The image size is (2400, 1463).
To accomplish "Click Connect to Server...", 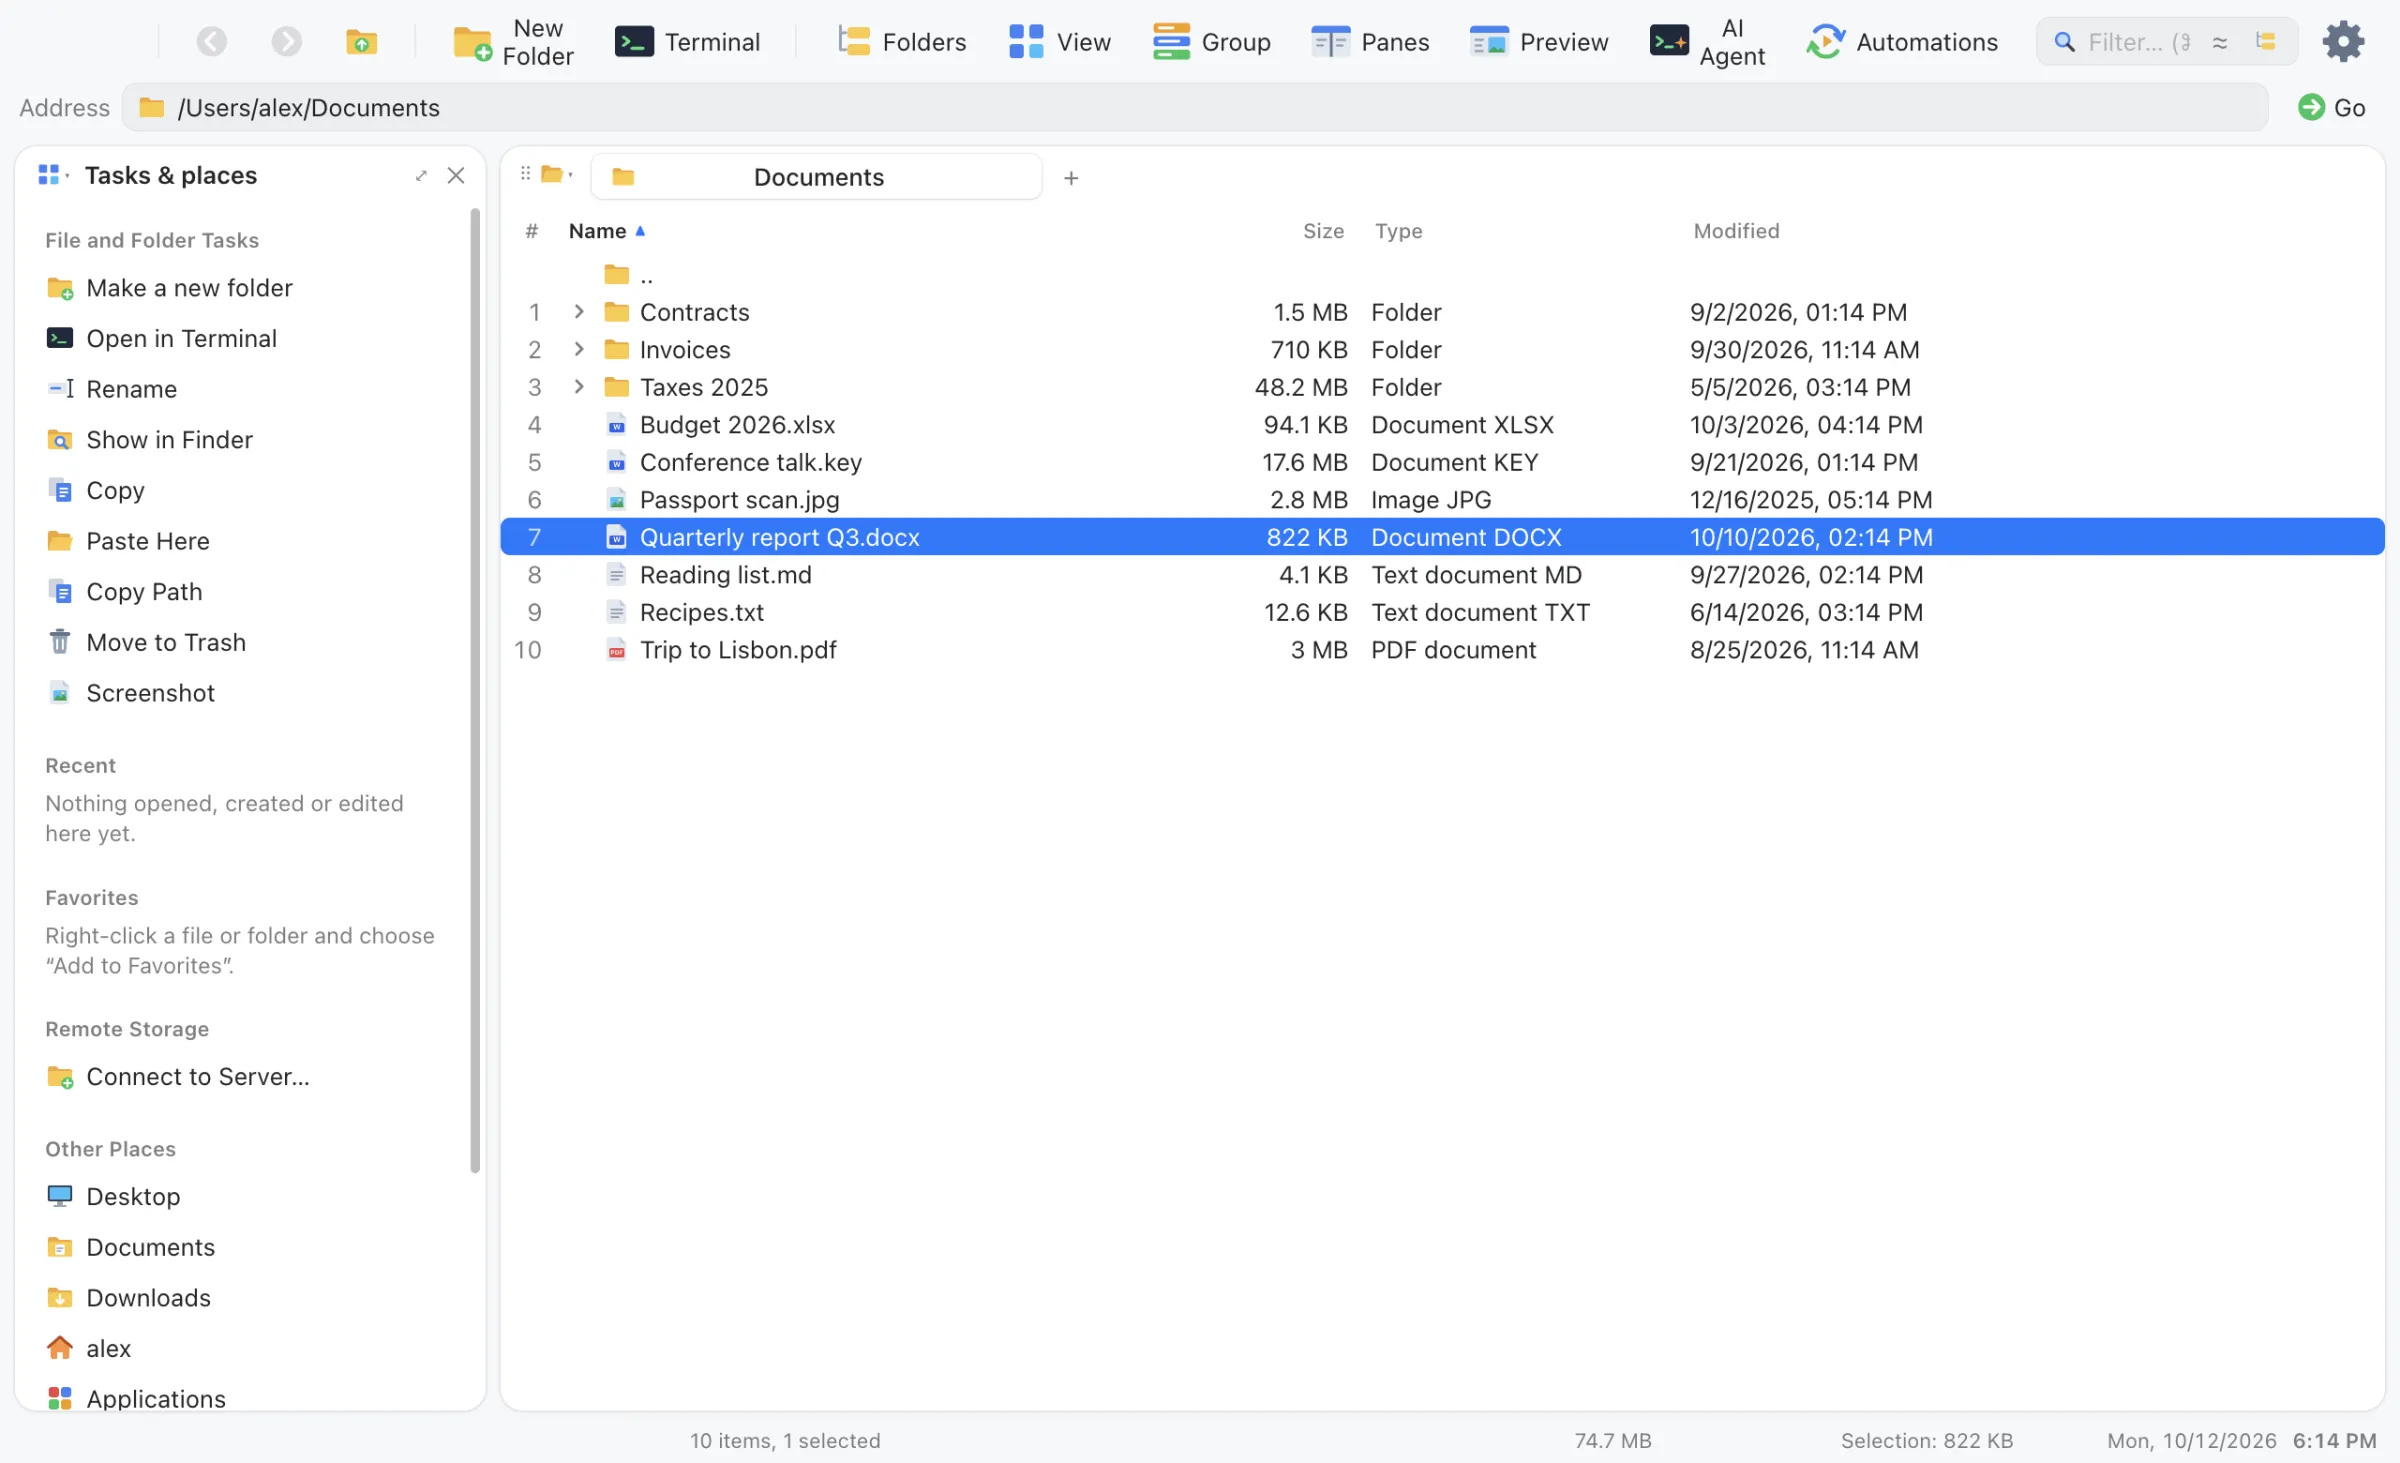I will [x=178, y=1077].
